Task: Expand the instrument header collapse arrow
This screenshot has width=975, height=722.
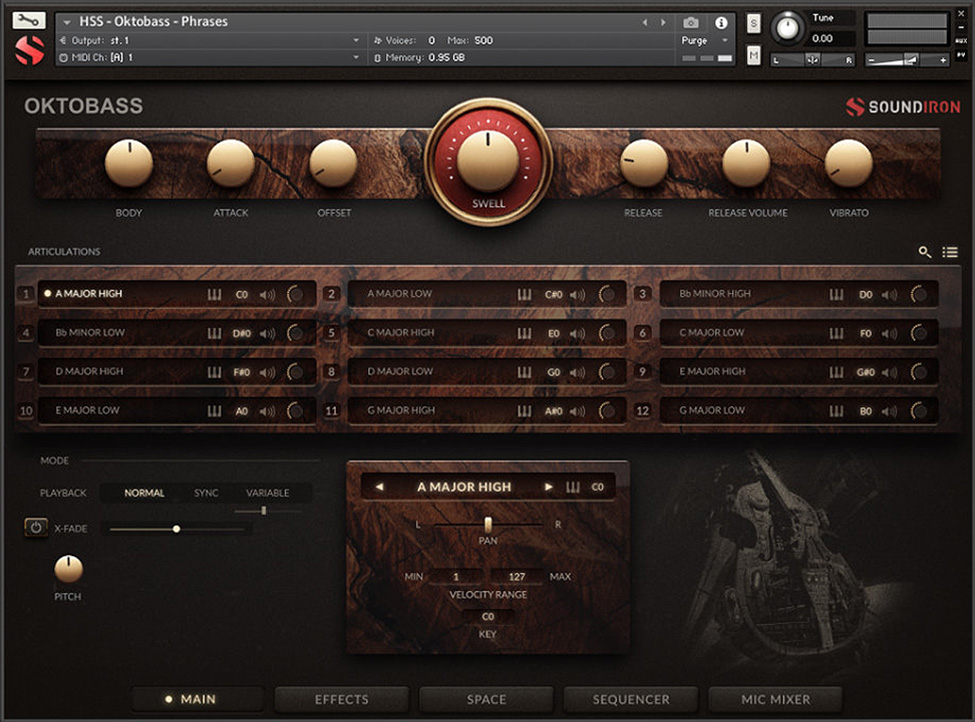Action: 67,22
